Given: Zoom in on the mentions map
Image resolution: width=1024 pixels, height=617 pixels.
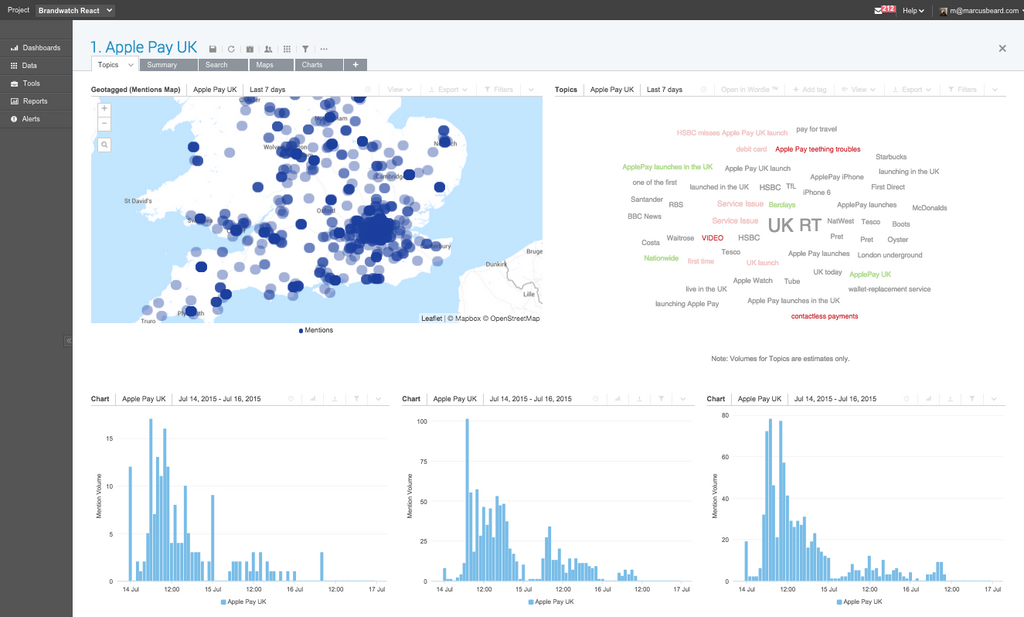Looking at the screenshot, I should 104,109.
